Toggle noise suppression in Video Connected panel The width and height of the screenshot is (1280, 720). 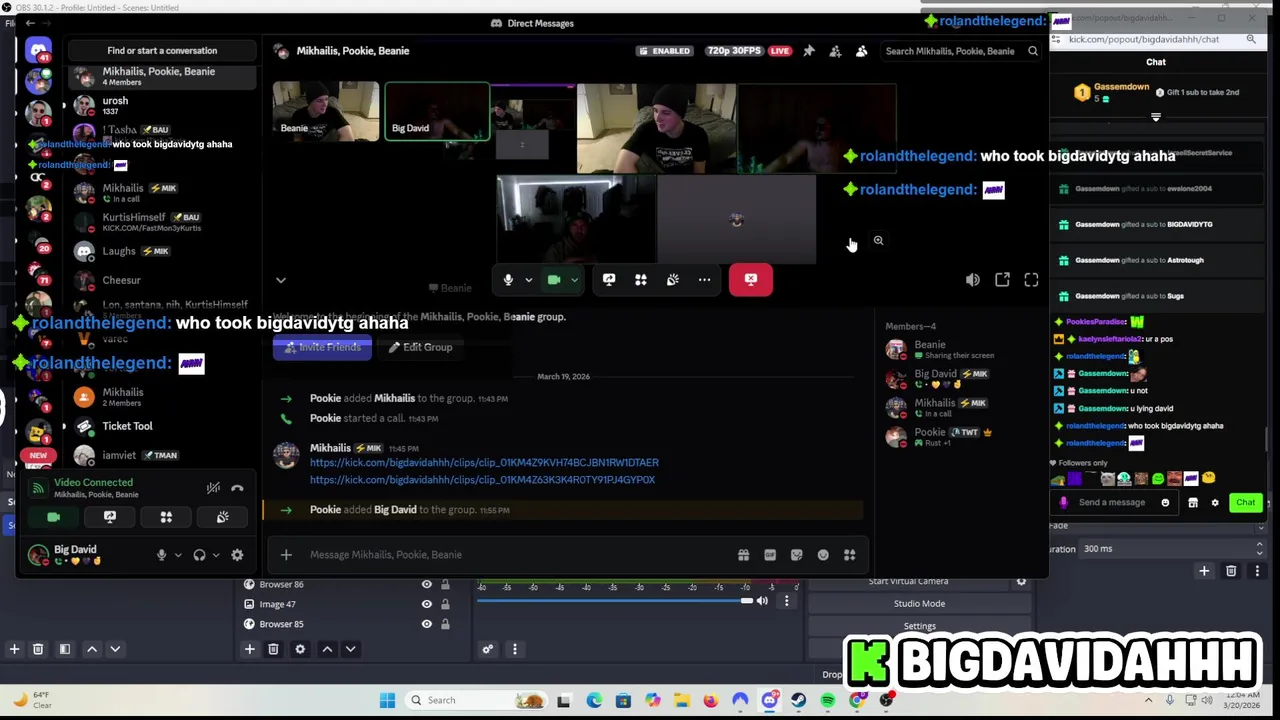pyautogui.click(x=213, y=488)
